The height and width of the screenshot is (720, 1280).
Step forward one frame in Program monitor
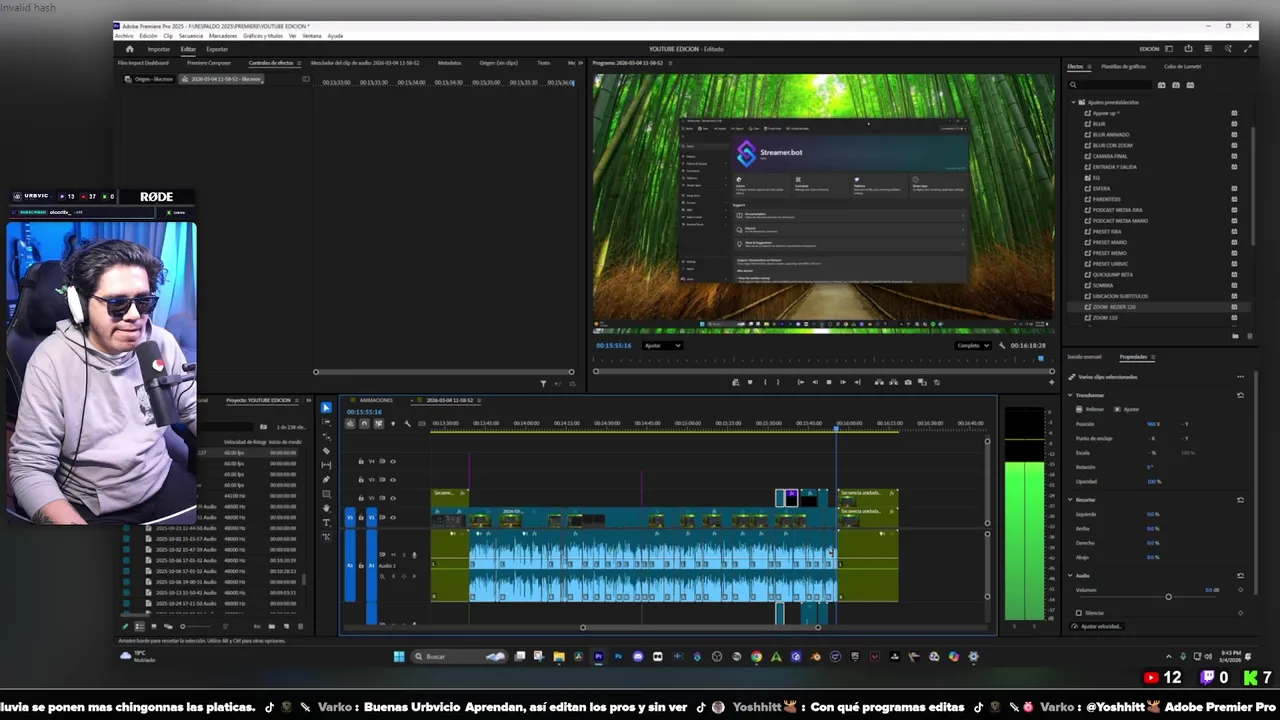[x=842, y=382]
